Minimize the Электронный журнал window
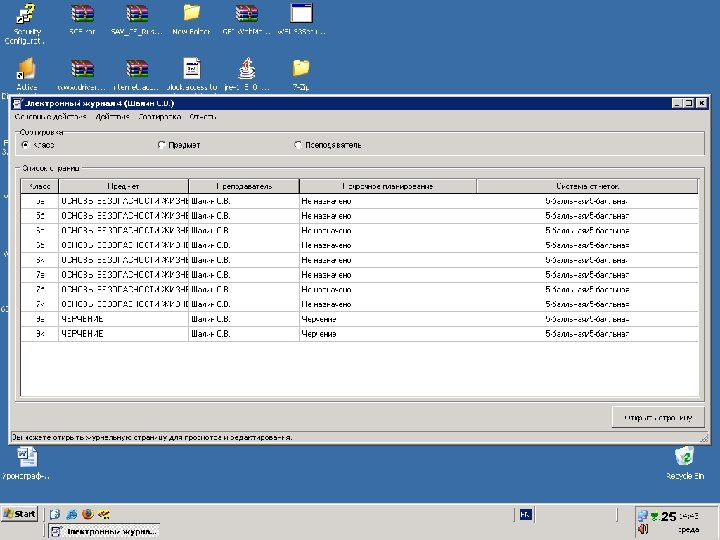The image size is (720, 540). coord(677,103)
